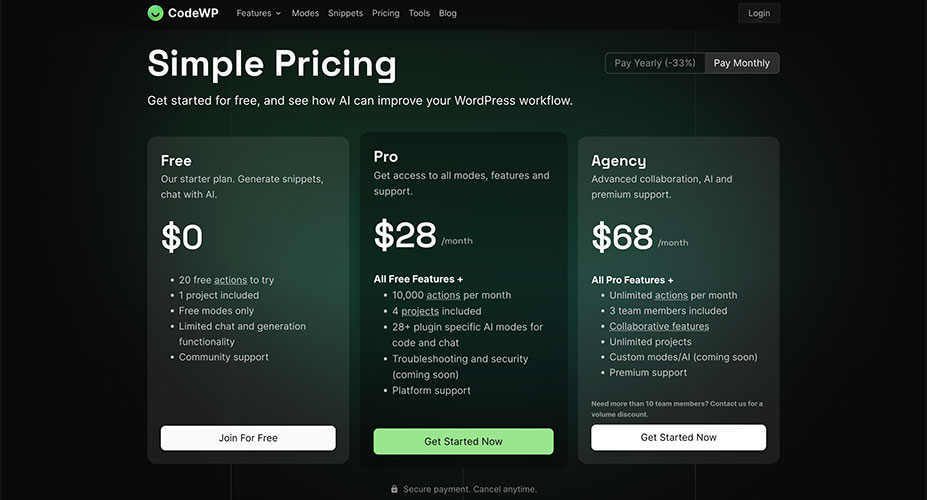This screenshot has width=927, height=500.
Task: Switch billing to Pay Yearly
Action: click(655, 63)
